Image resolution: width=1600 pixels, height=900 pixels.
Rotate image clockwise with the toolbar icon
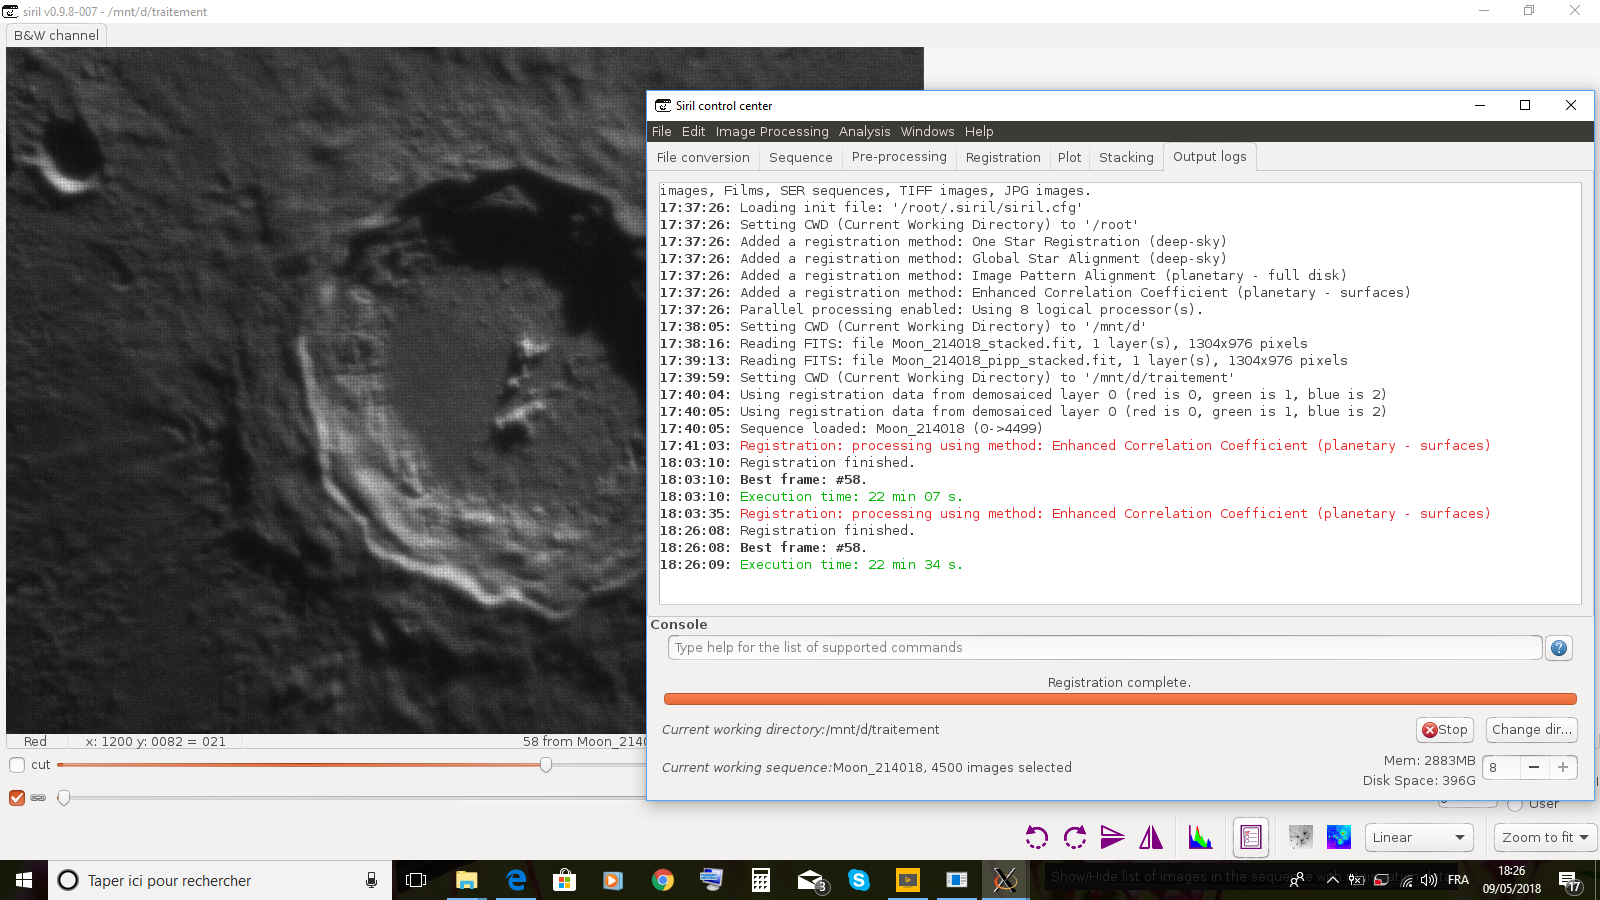(1075, 837)
